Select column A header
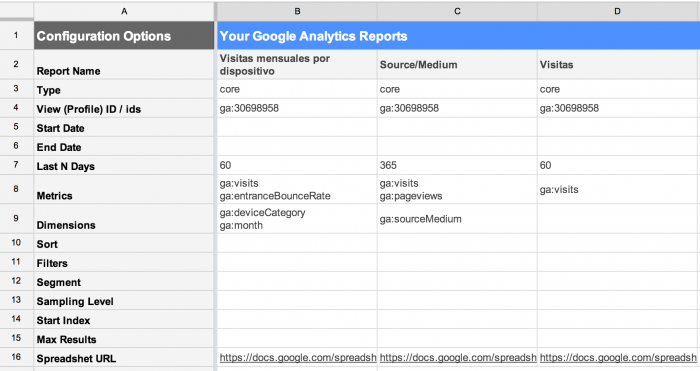This screenshot has height=371, width=700. coord(124,11)
